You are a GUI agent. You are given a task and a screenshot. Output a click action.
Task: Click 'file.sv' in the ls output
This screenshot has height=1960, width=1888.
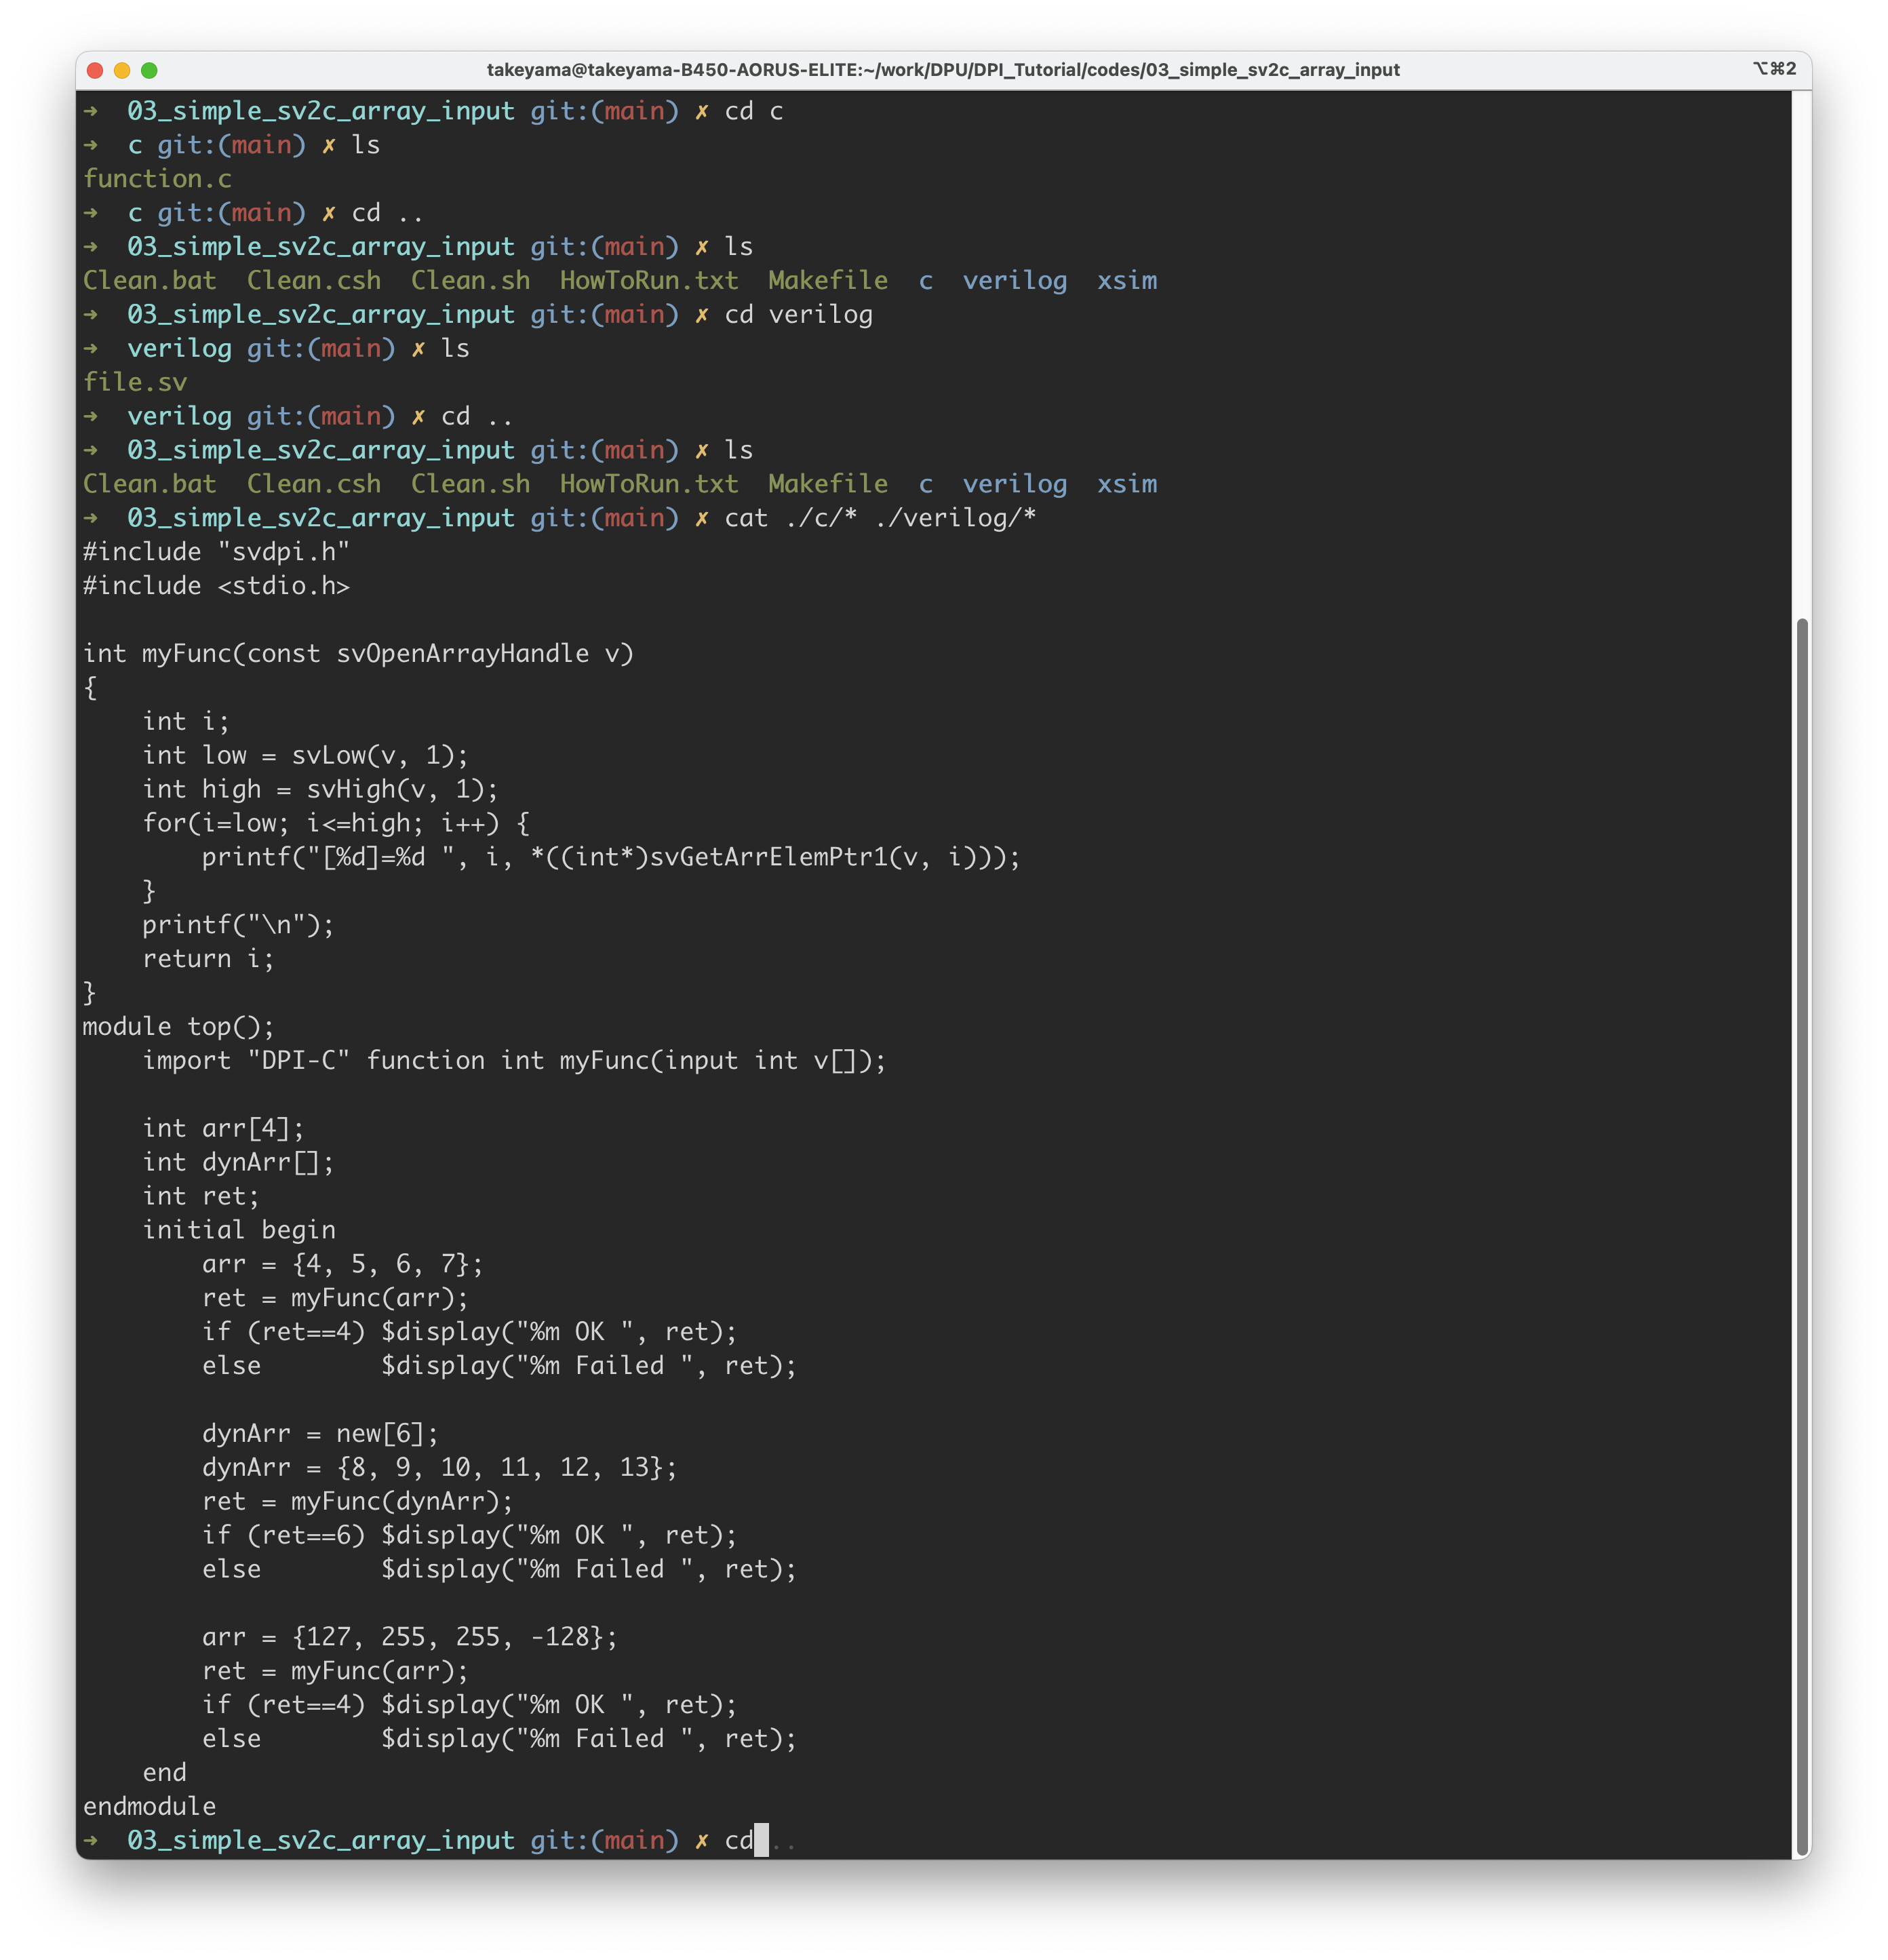pos(135,382)
